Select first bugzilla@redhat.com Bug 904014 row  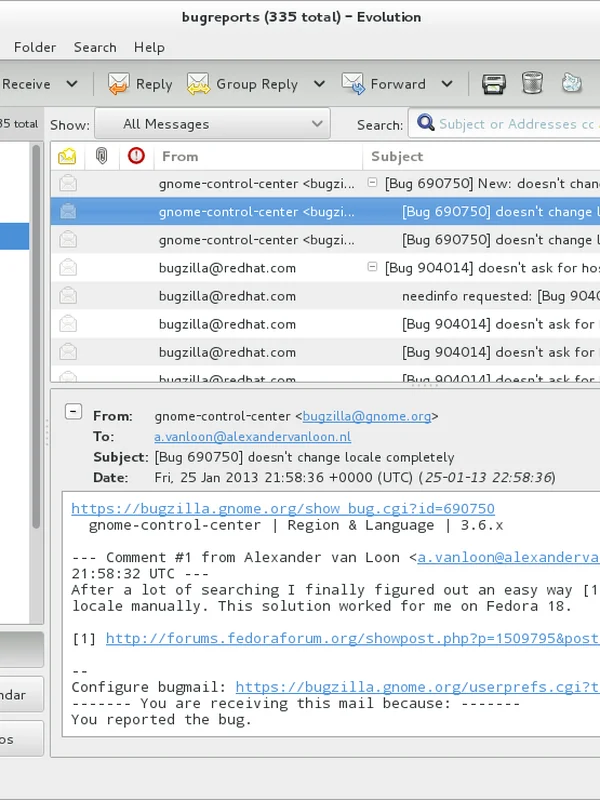(326, 268)
